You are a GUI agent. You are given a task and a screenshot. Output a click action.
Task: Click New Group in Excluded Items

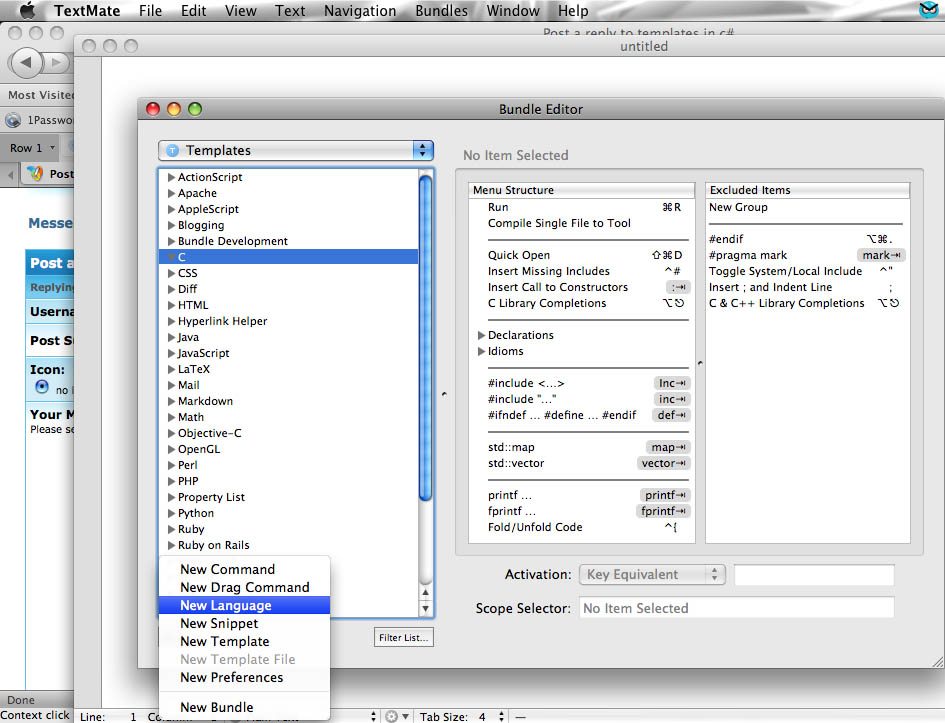tap(738, 208)
